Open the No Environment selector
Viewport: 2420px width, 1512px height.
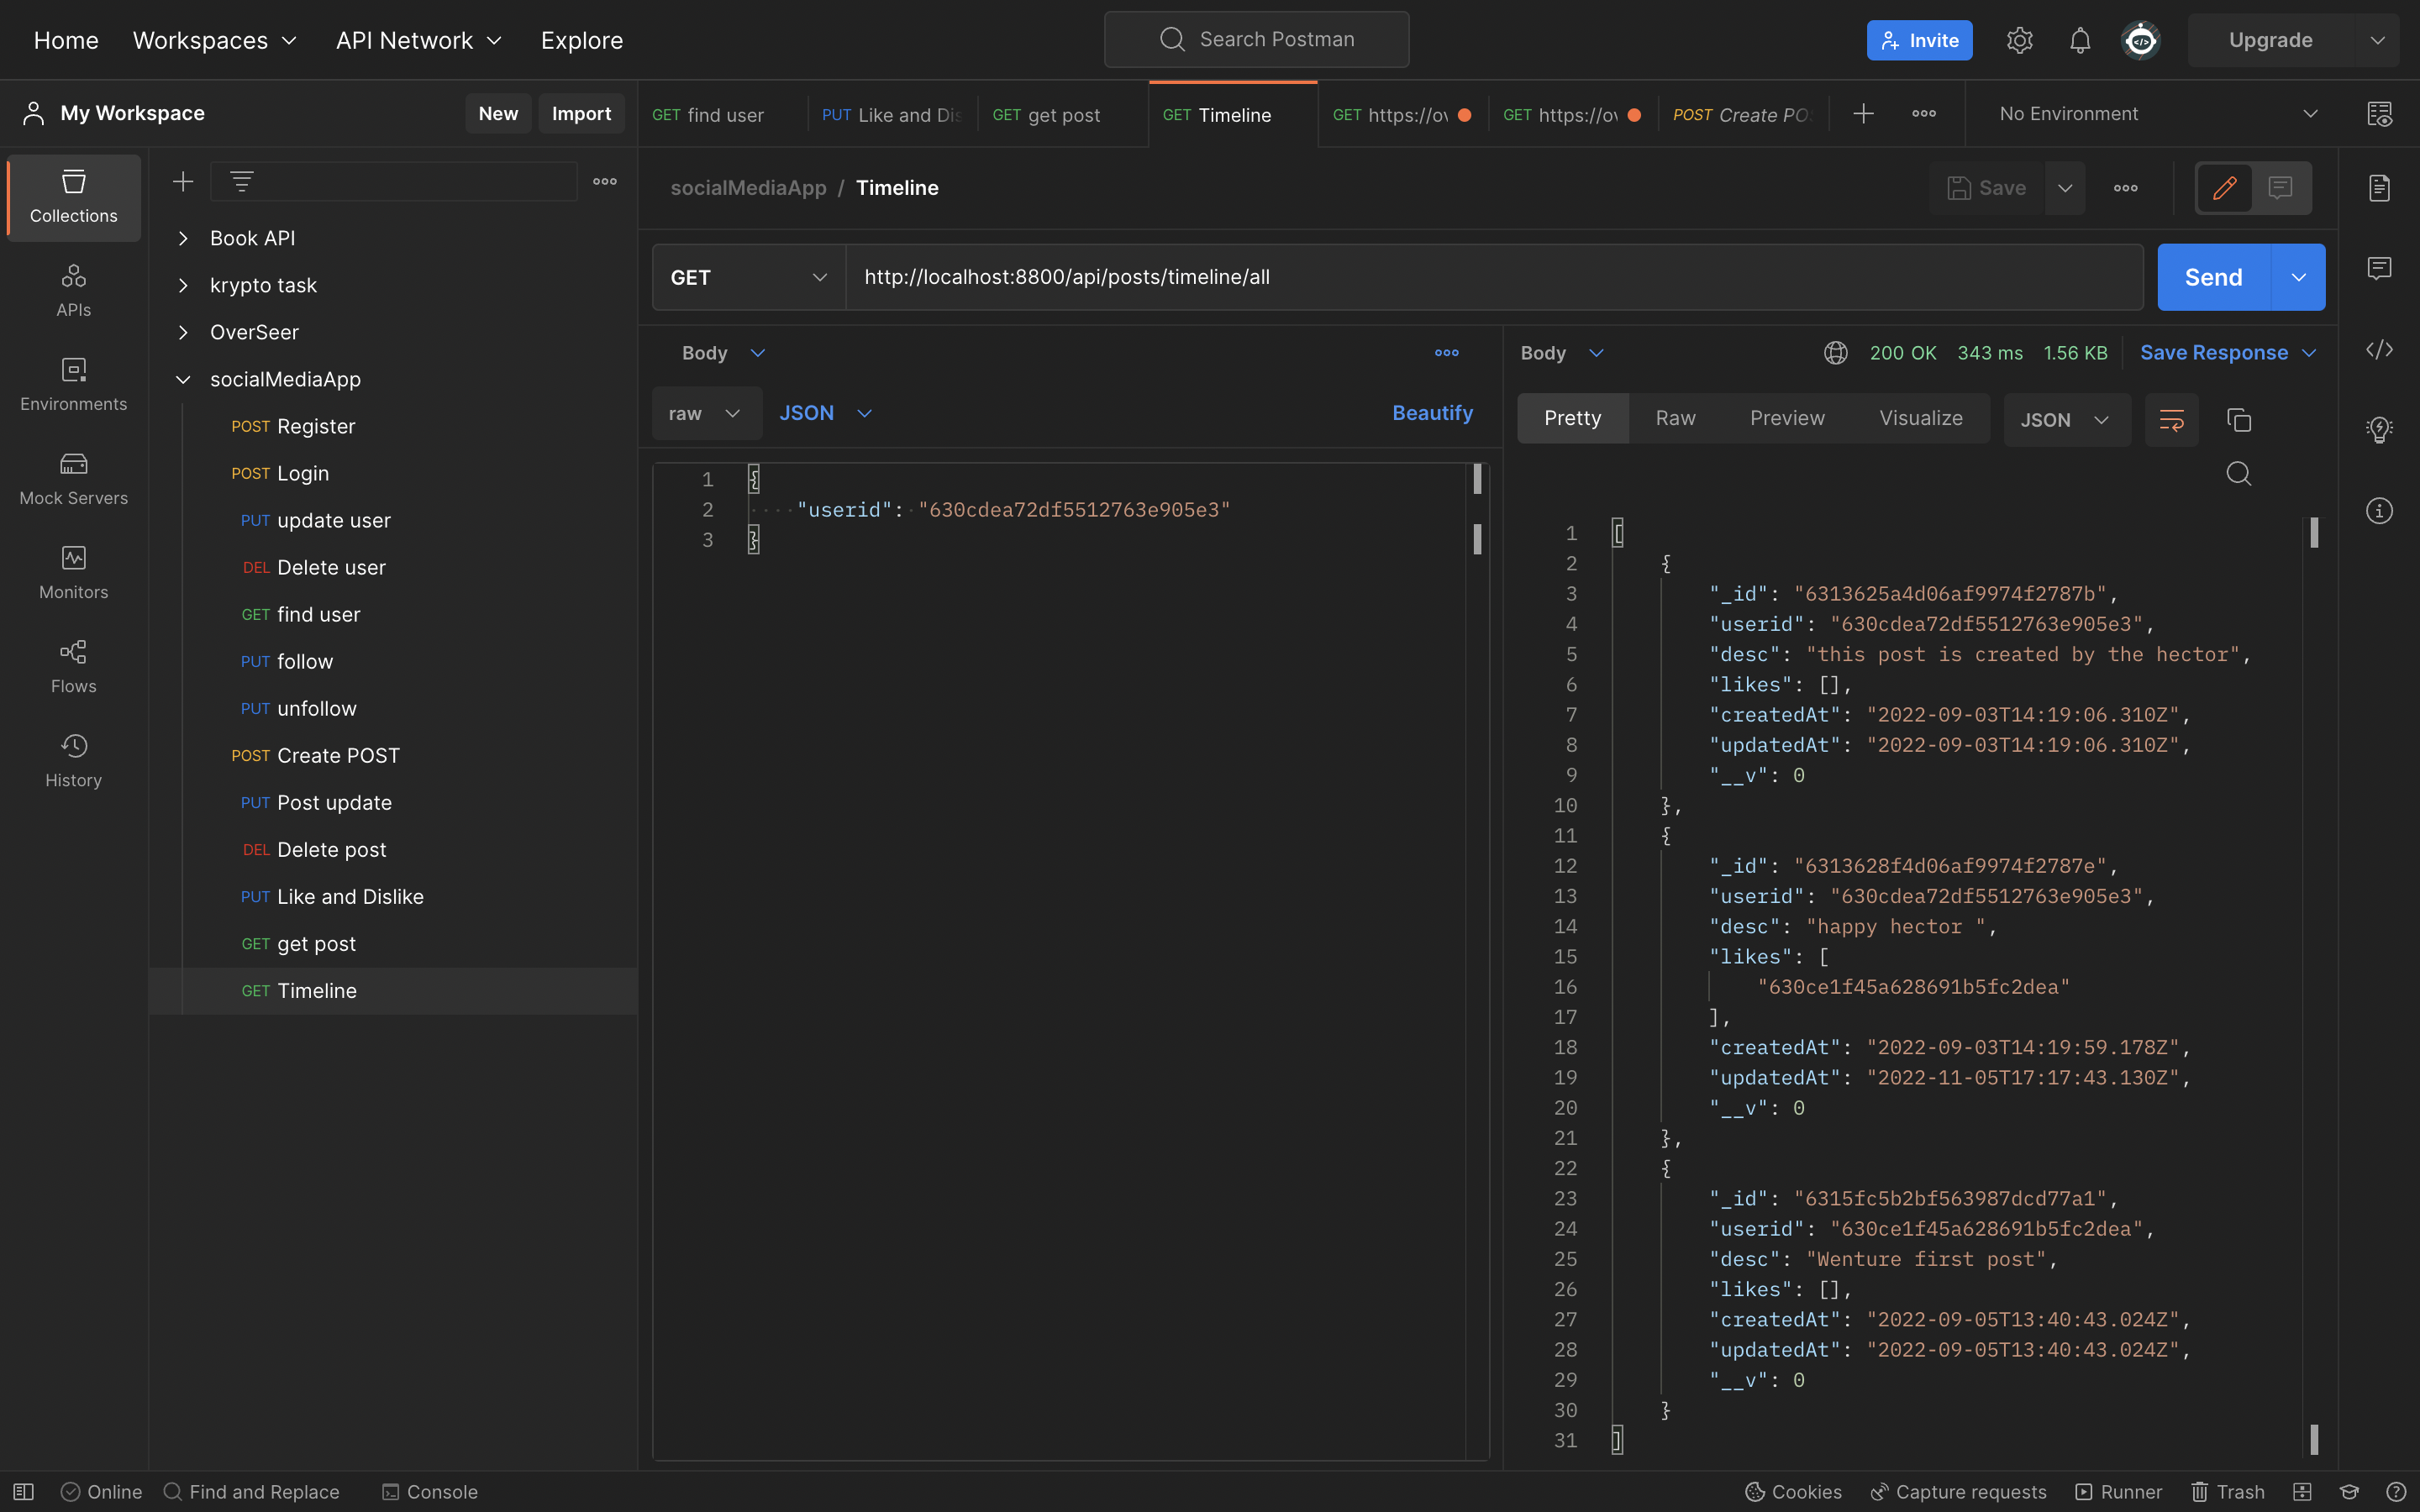coord(2157,114)
